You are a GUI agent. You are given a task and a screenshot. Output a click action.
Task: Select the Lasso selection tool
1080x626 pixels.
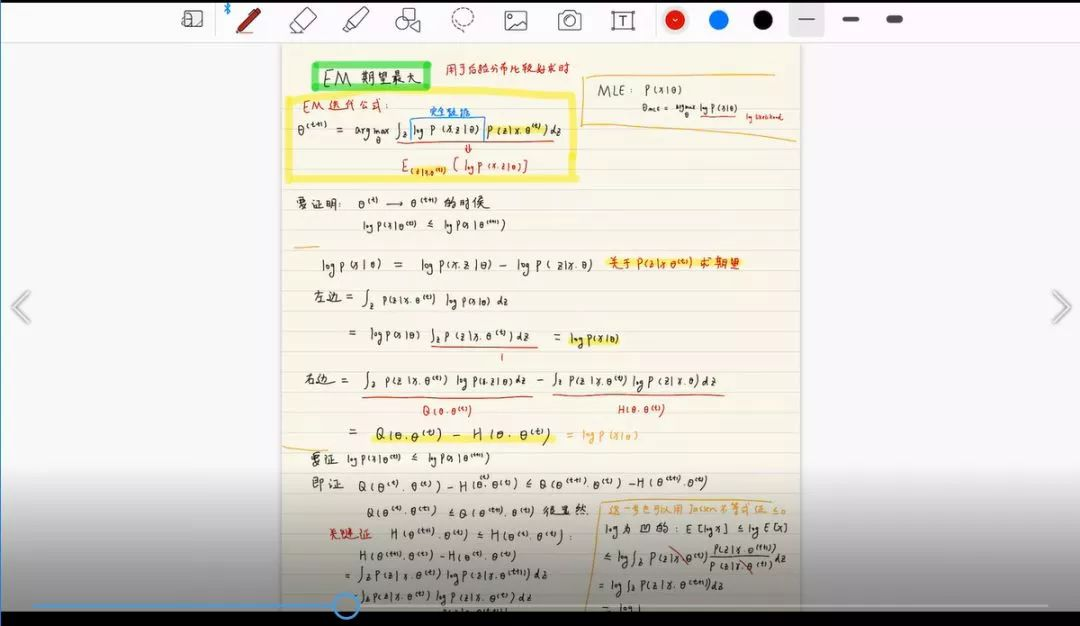pyautogui.click(x=463, y=19)
